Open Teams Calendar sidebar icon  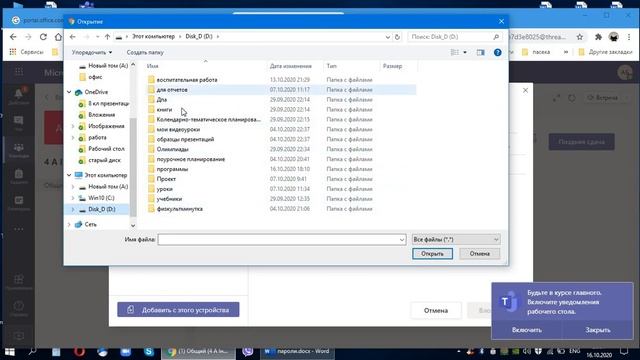pyautogui.click(x=19, y=203)
